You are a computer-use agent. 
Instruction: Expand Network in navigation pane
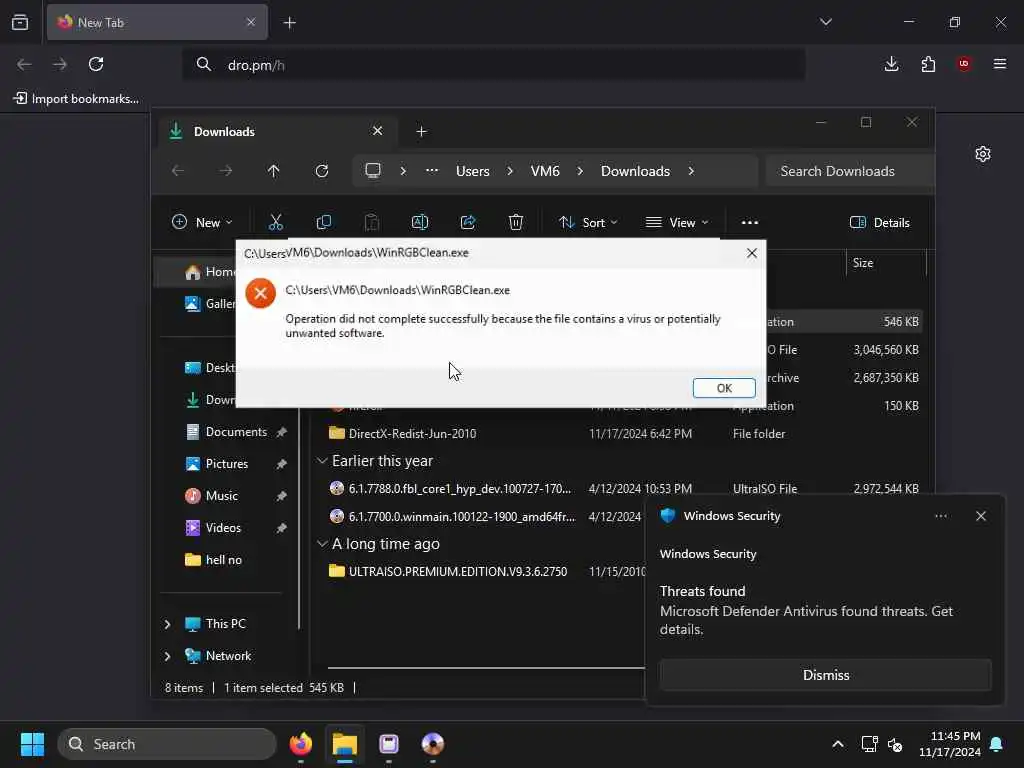point(167,656)
